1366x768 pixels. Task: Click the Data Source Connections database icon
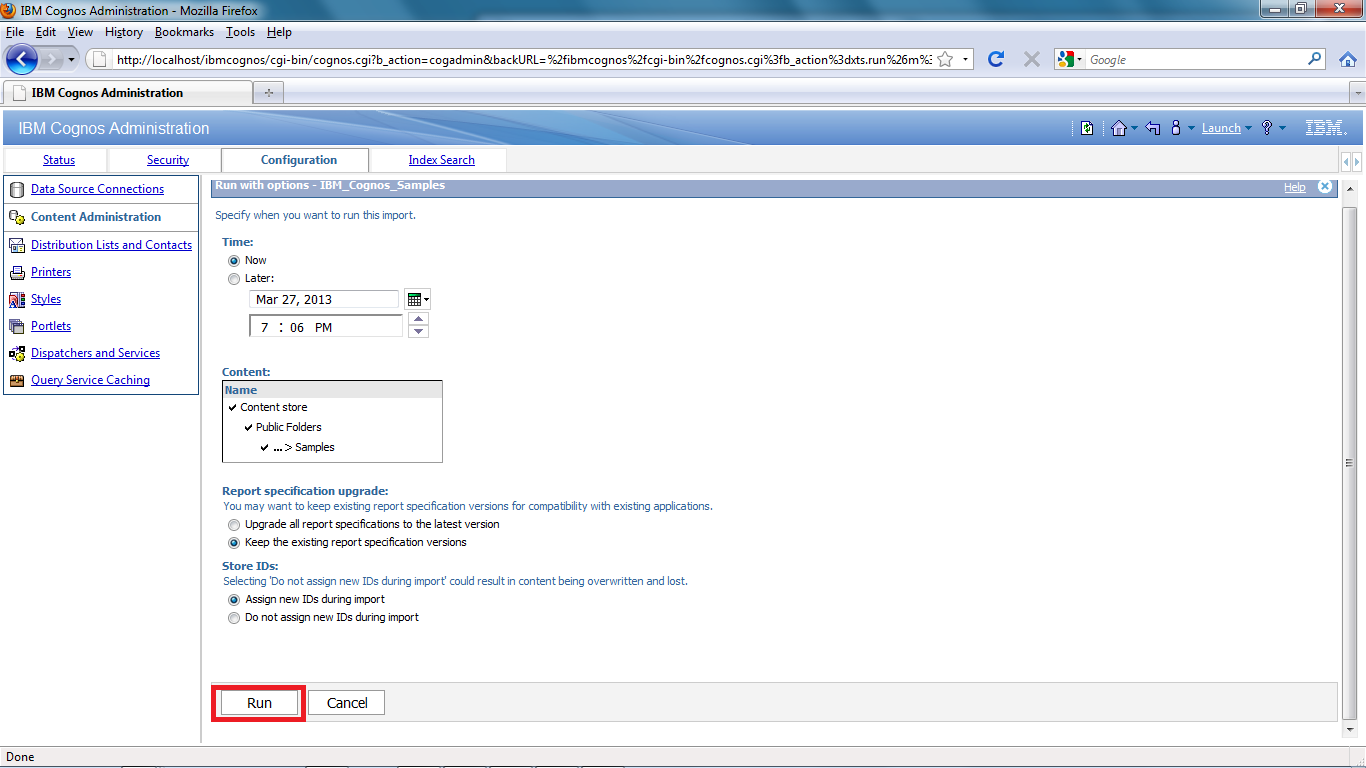coord(16,189)
